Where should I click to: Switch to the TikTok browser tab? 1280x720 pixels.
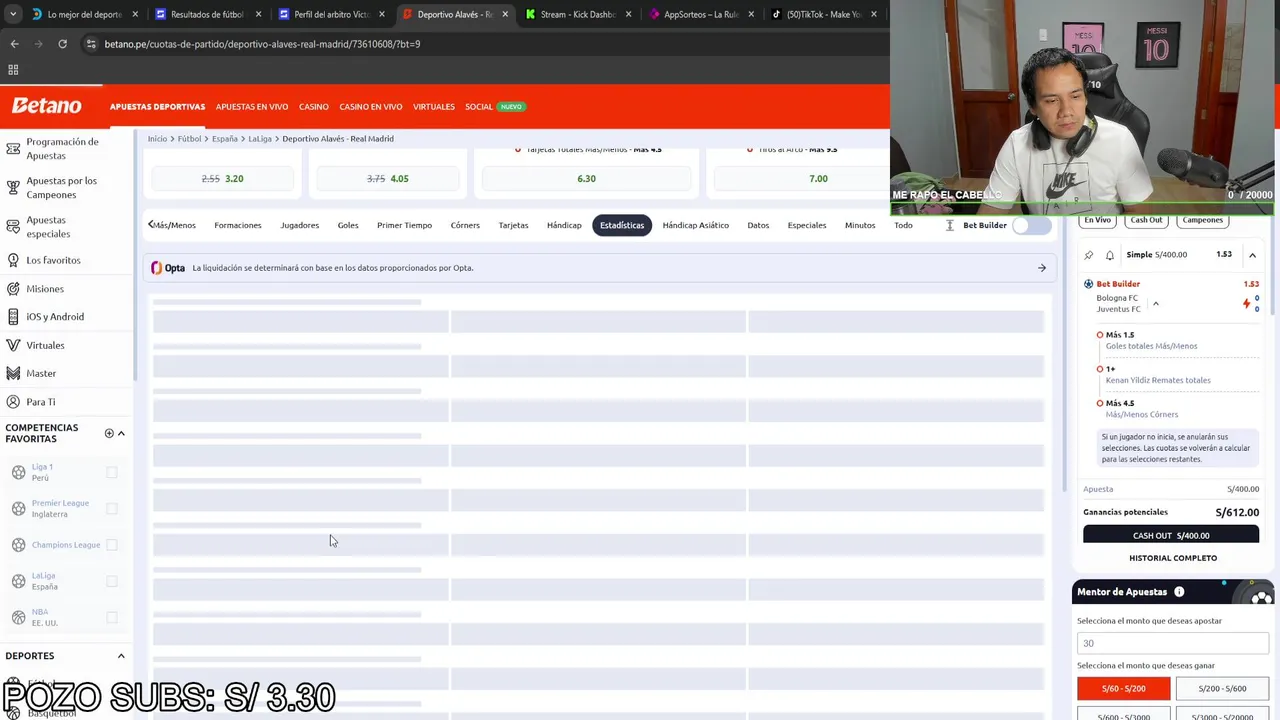pos(823,14)
